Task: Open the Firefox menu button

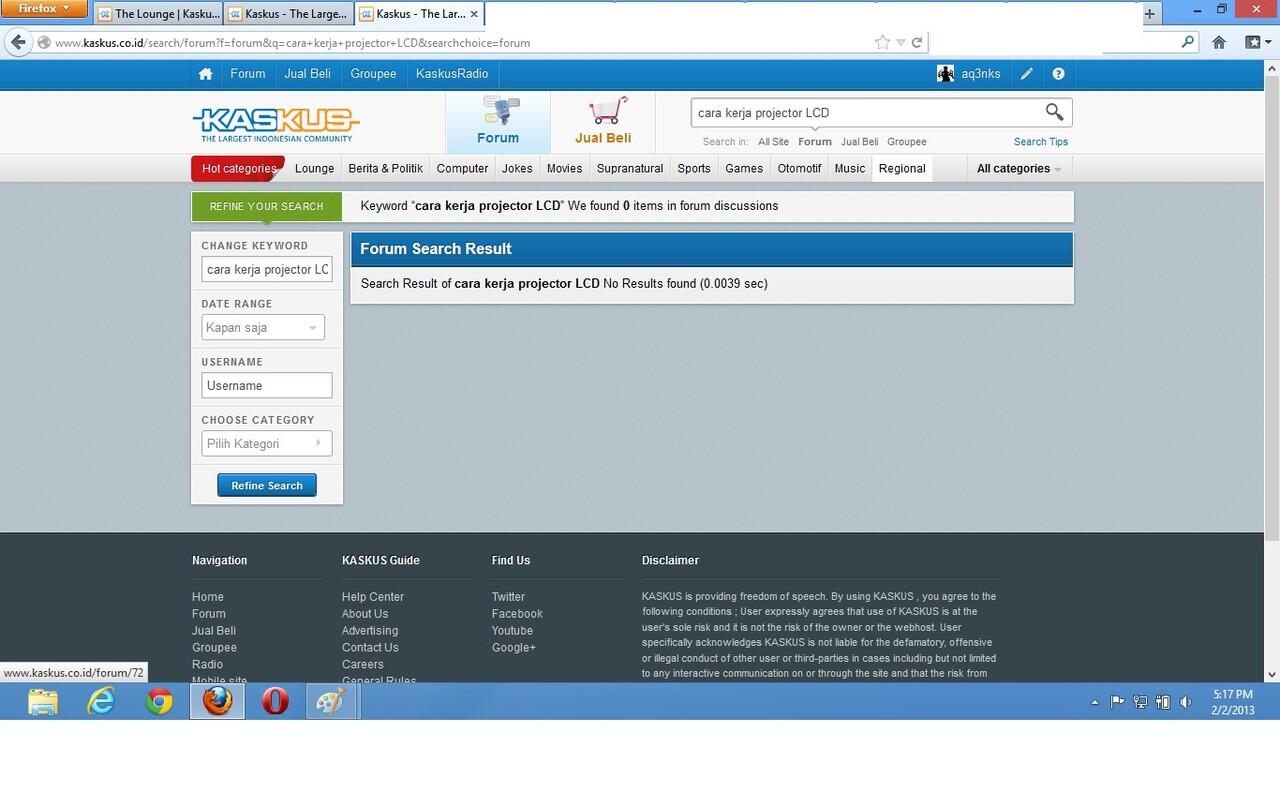Action: pyautogui.click(x=46, y=9)
